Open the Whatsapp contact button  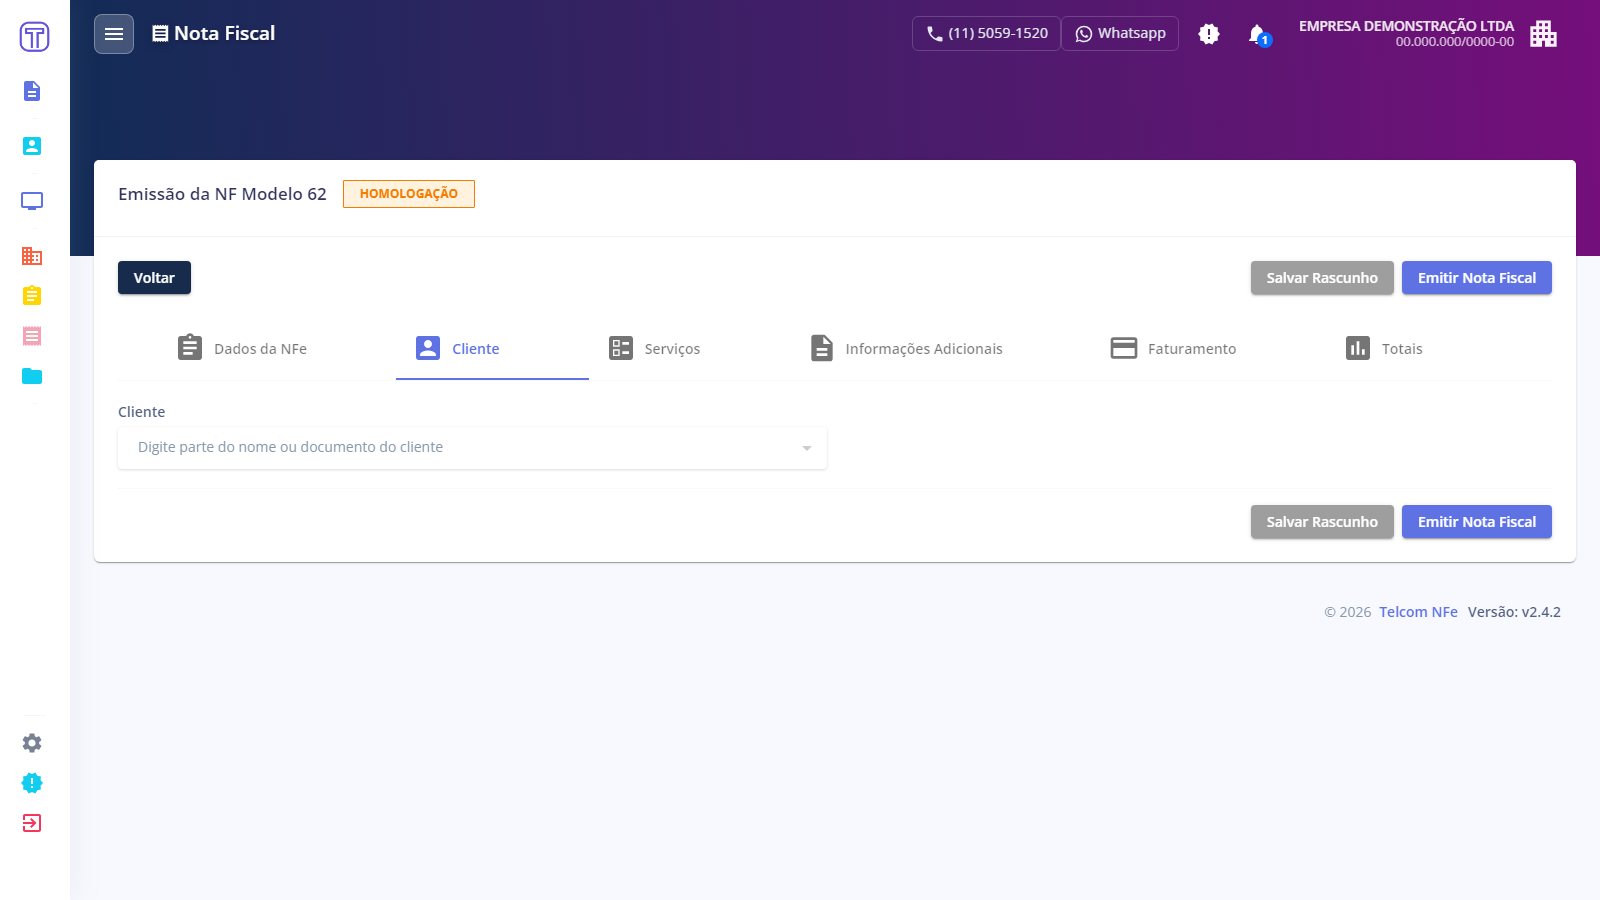point(1120,33)
